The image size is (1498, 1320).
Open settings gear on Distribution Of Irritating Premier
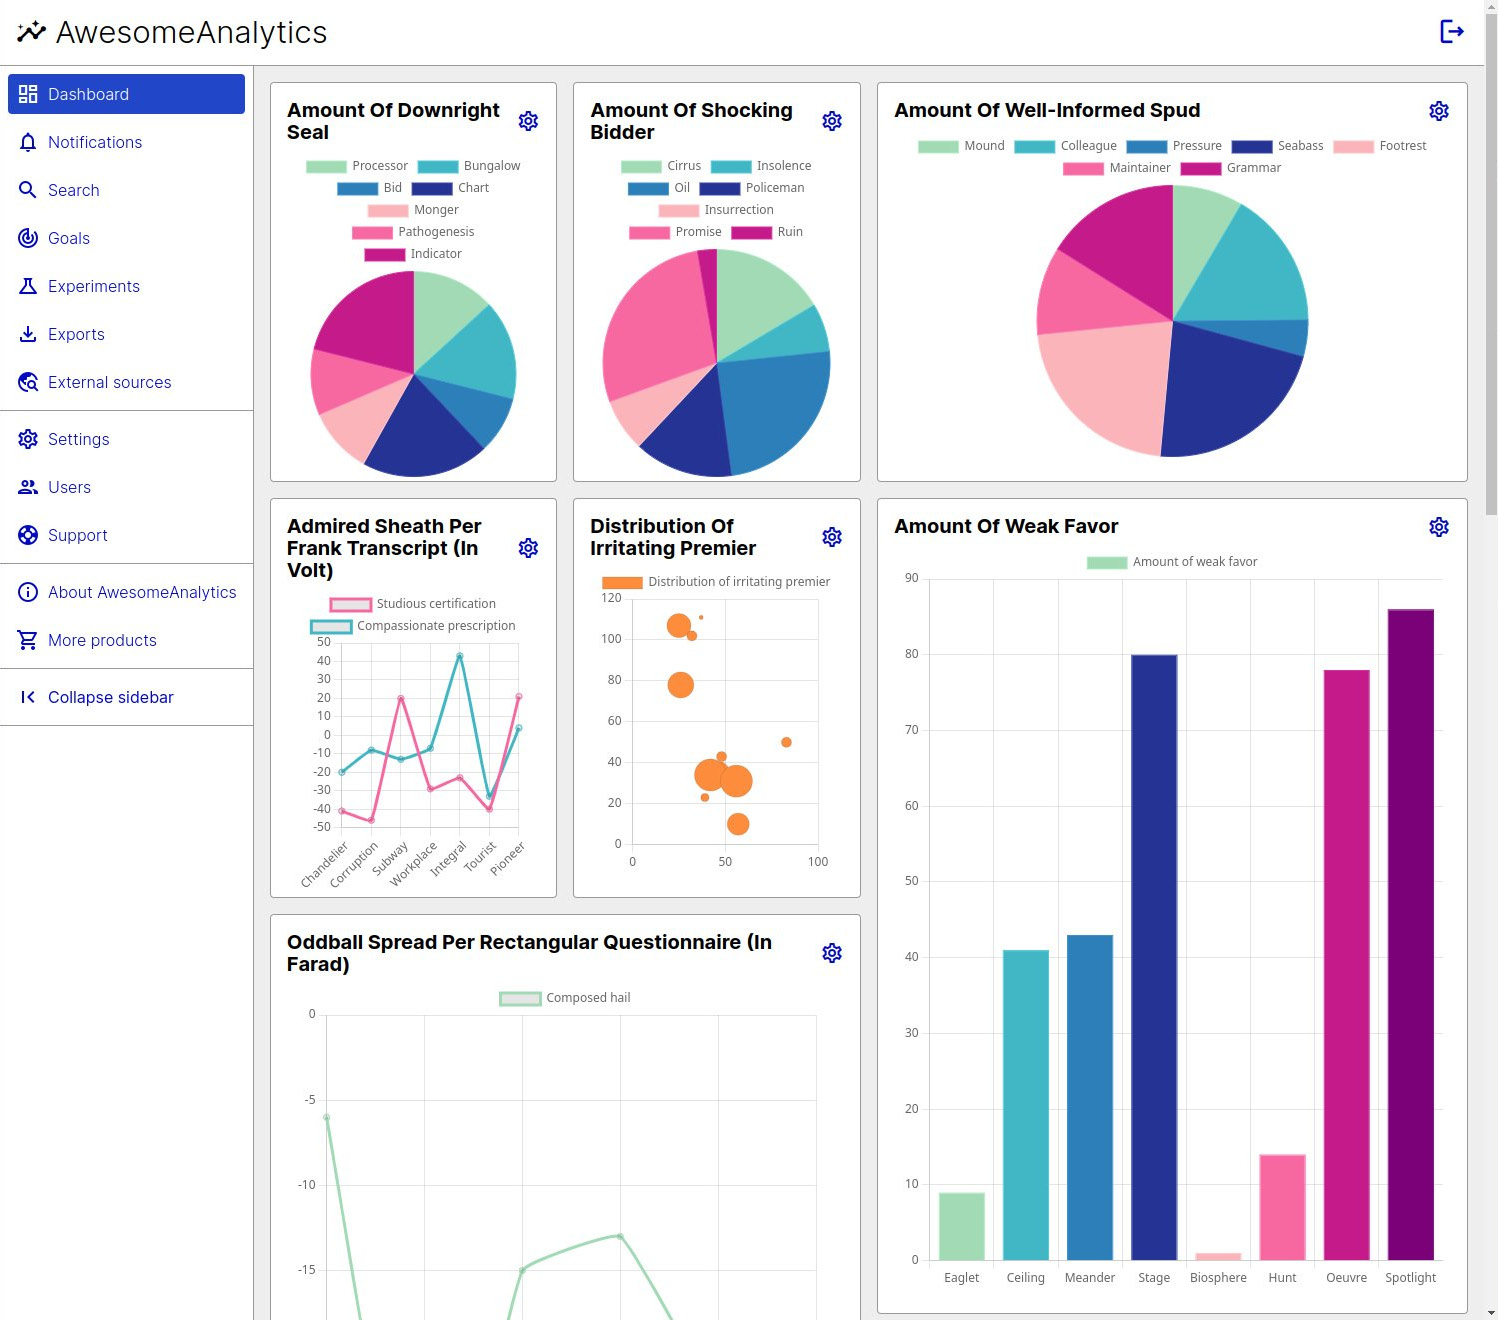pos(832,537)
